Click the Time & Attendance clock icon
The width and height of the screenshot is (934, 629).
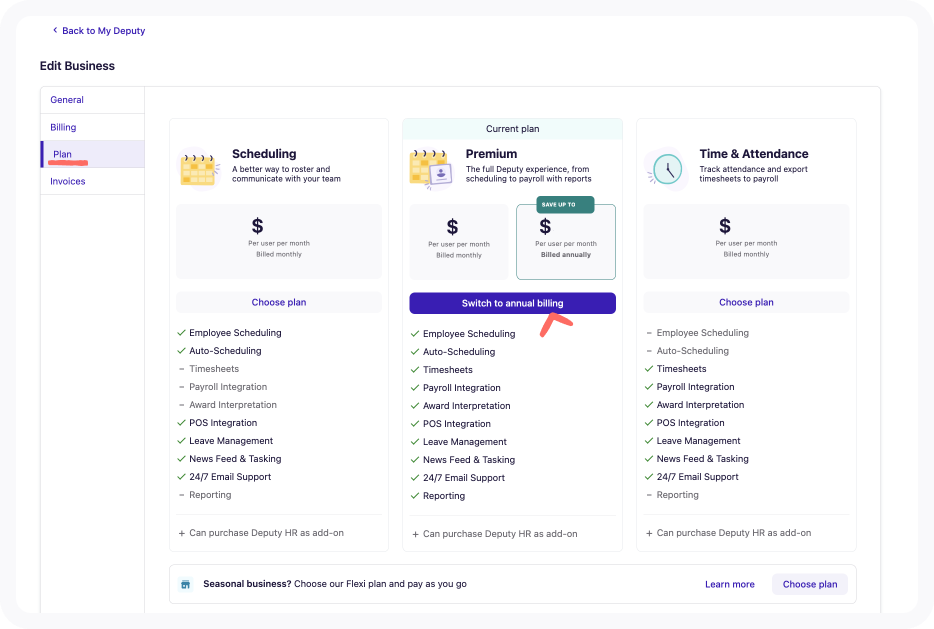click(665, 168)
